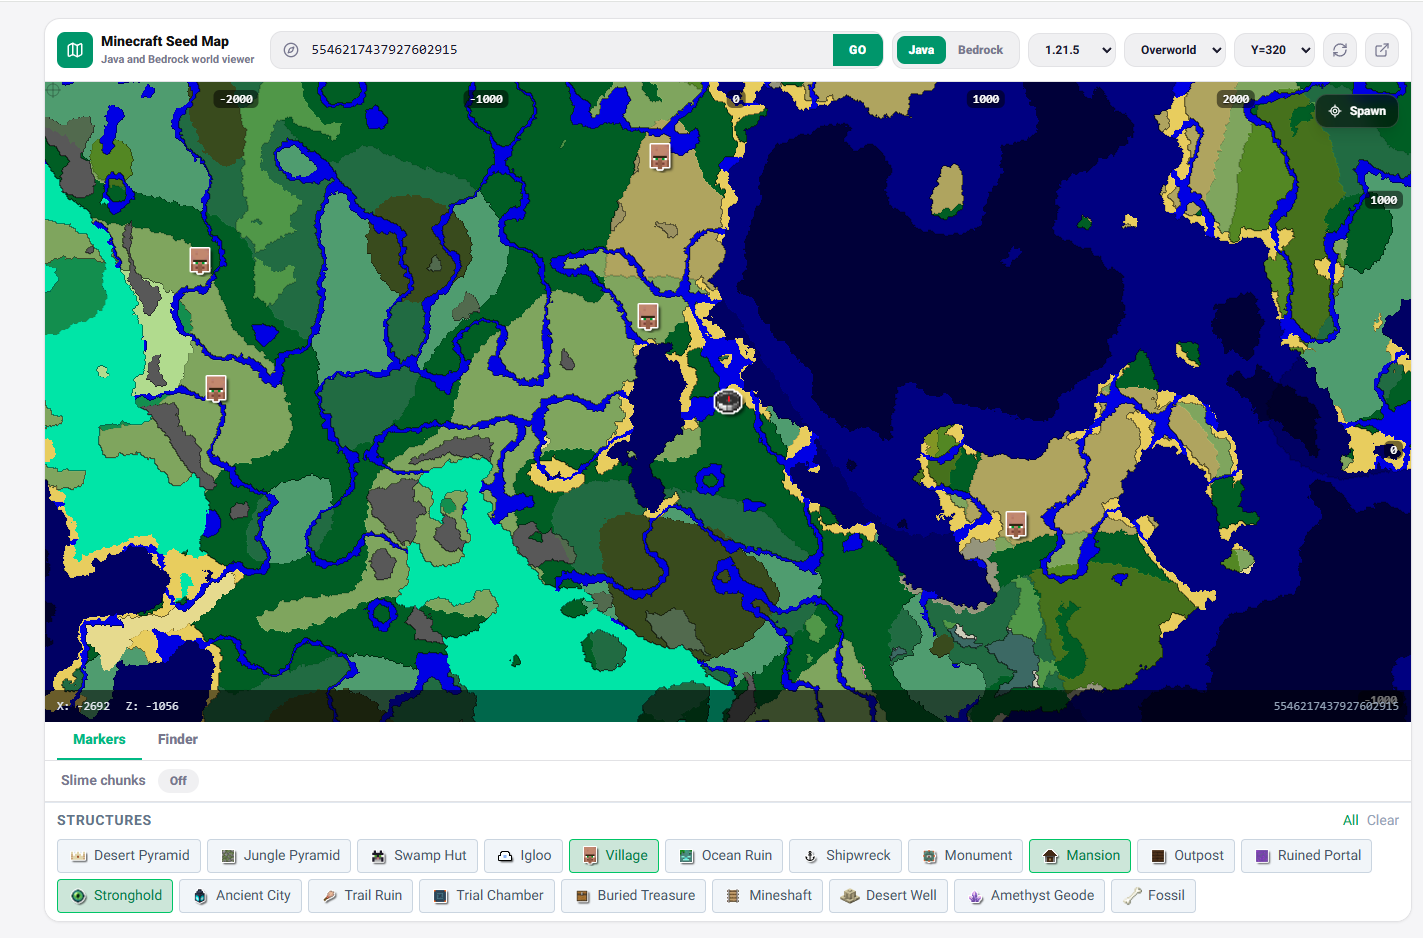This screenshot has height=938, width=1423.
Task: Toggle Shipwreck structure markers
Action: point(846,856)
